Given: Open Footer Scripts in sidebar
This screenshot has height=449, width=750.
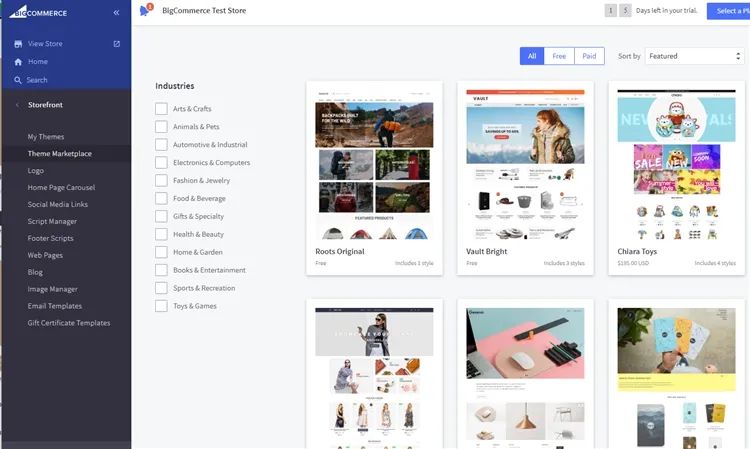Looking at the screenshot, I should [x=51, y=238].
